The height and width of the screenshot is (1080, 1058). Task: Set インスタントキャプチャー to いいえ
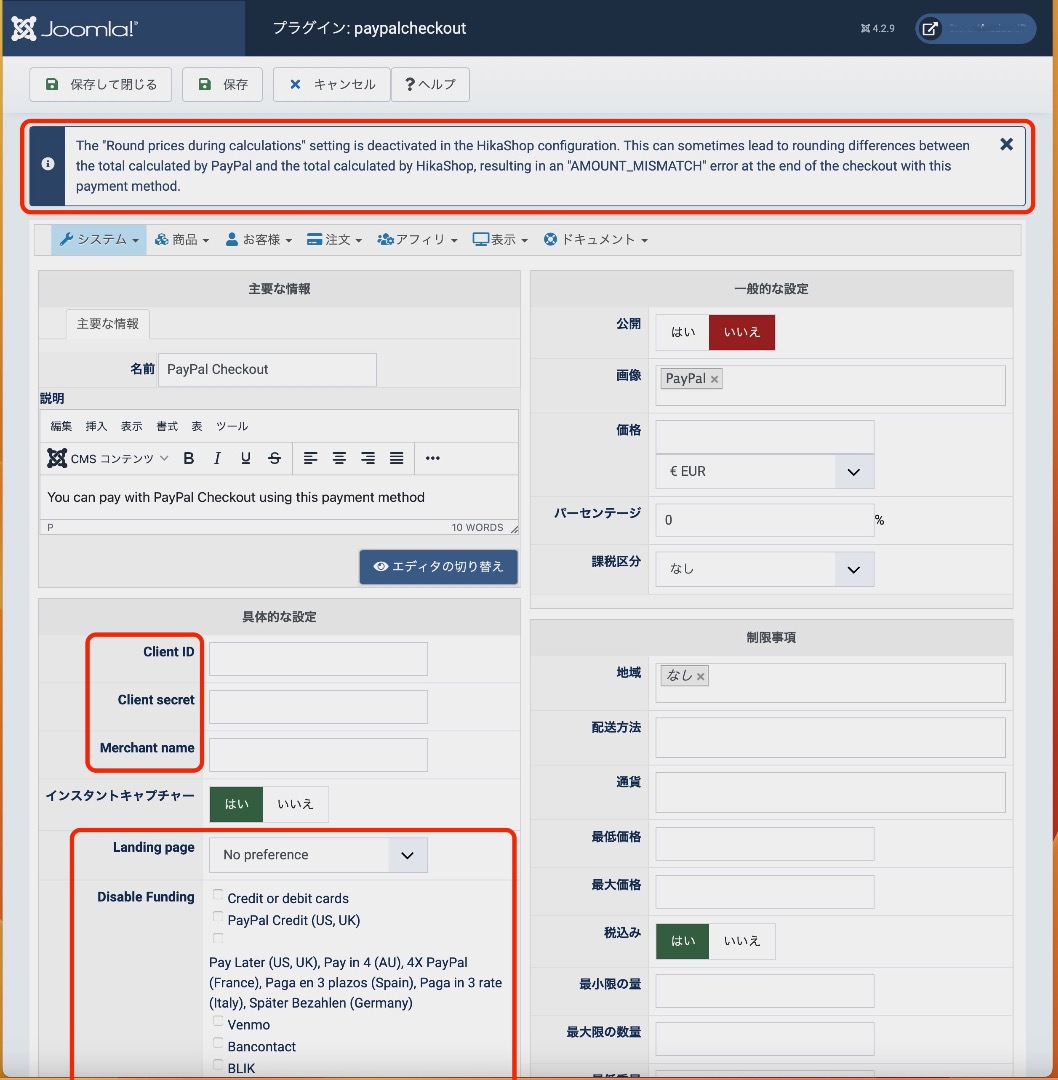[295, 804]
